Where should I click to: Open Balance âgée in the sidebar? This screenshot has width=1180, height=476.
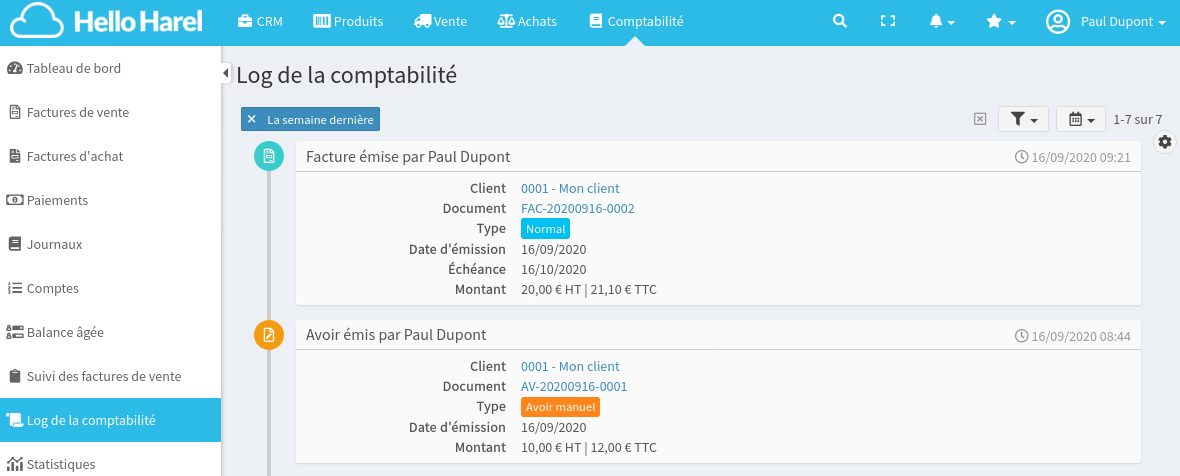(65, 332)
